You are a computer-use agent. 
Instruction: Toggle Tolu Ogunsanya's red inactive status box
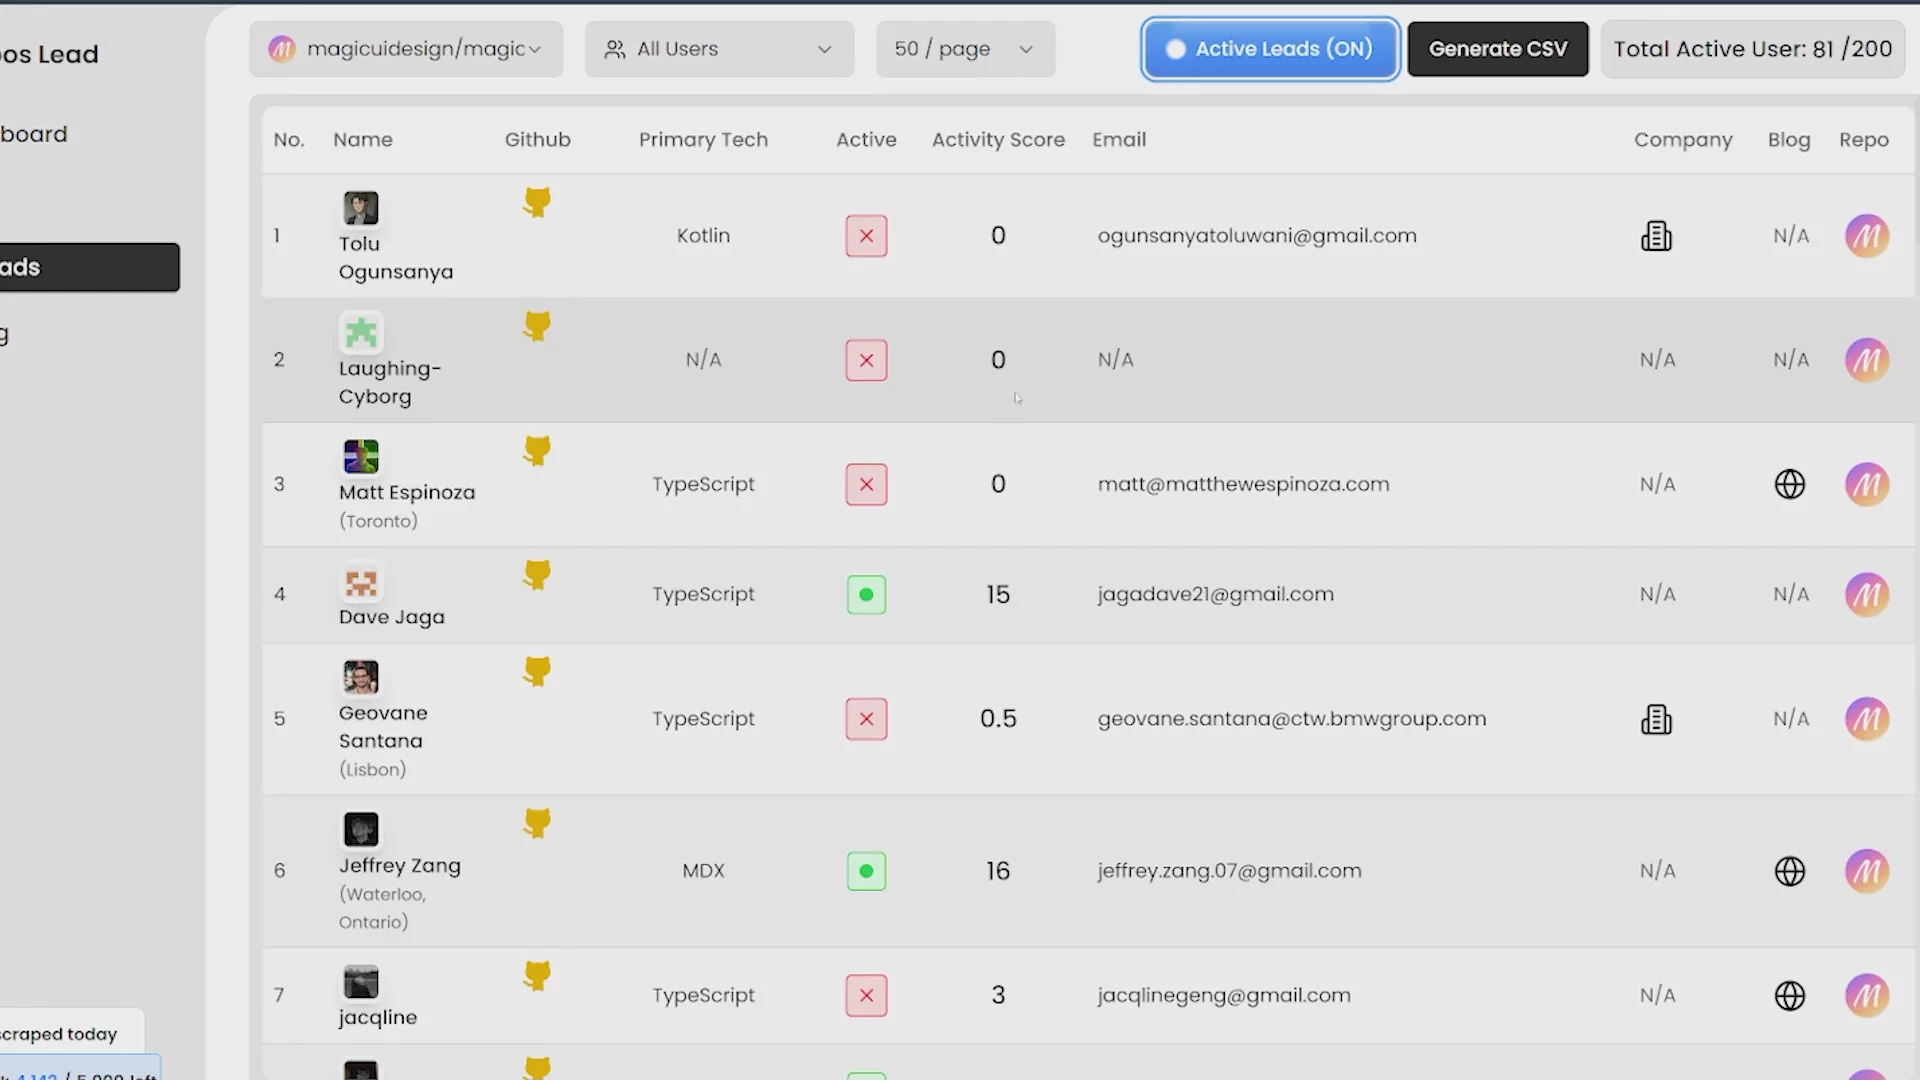(866, 236)
